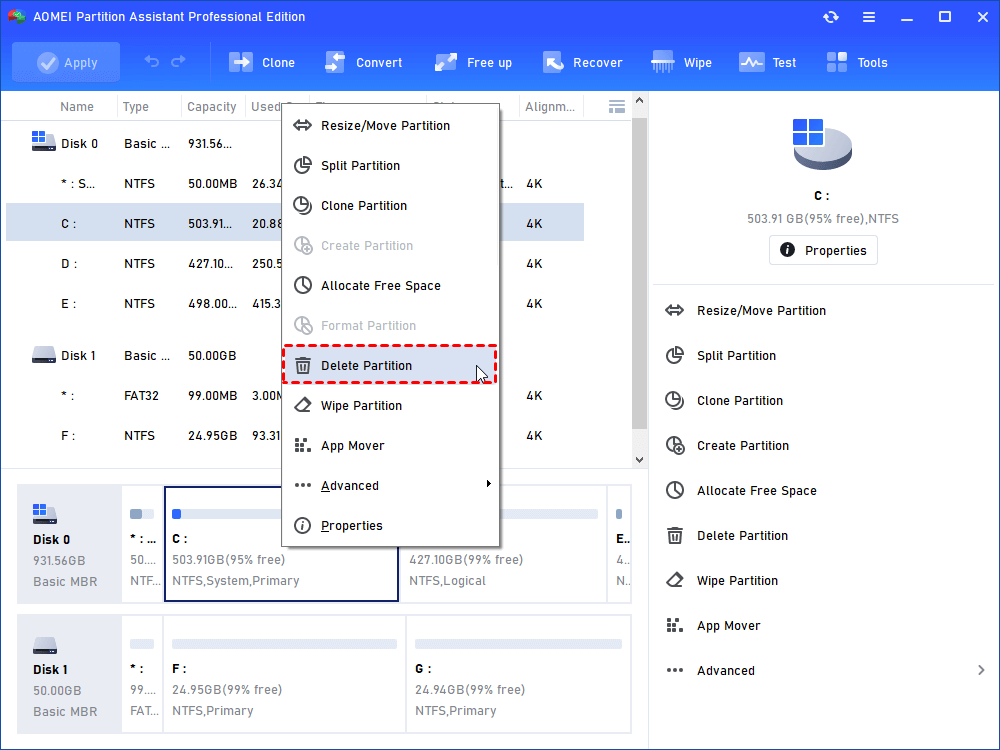
Task: Choose Wipe Partition in context menu
Action: click(390, 406)
